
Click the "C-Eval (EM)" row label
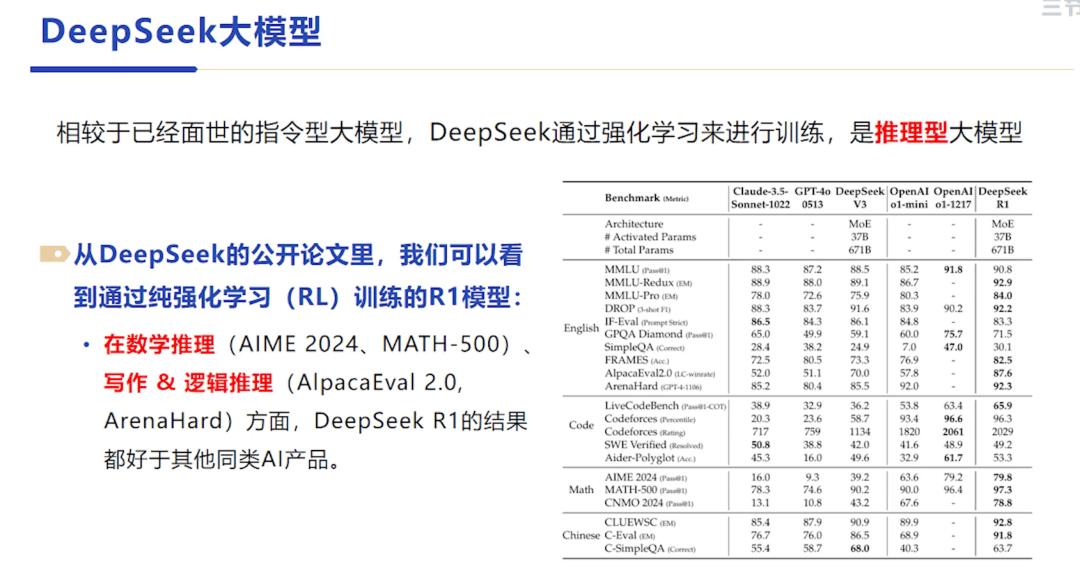point(630,536)
